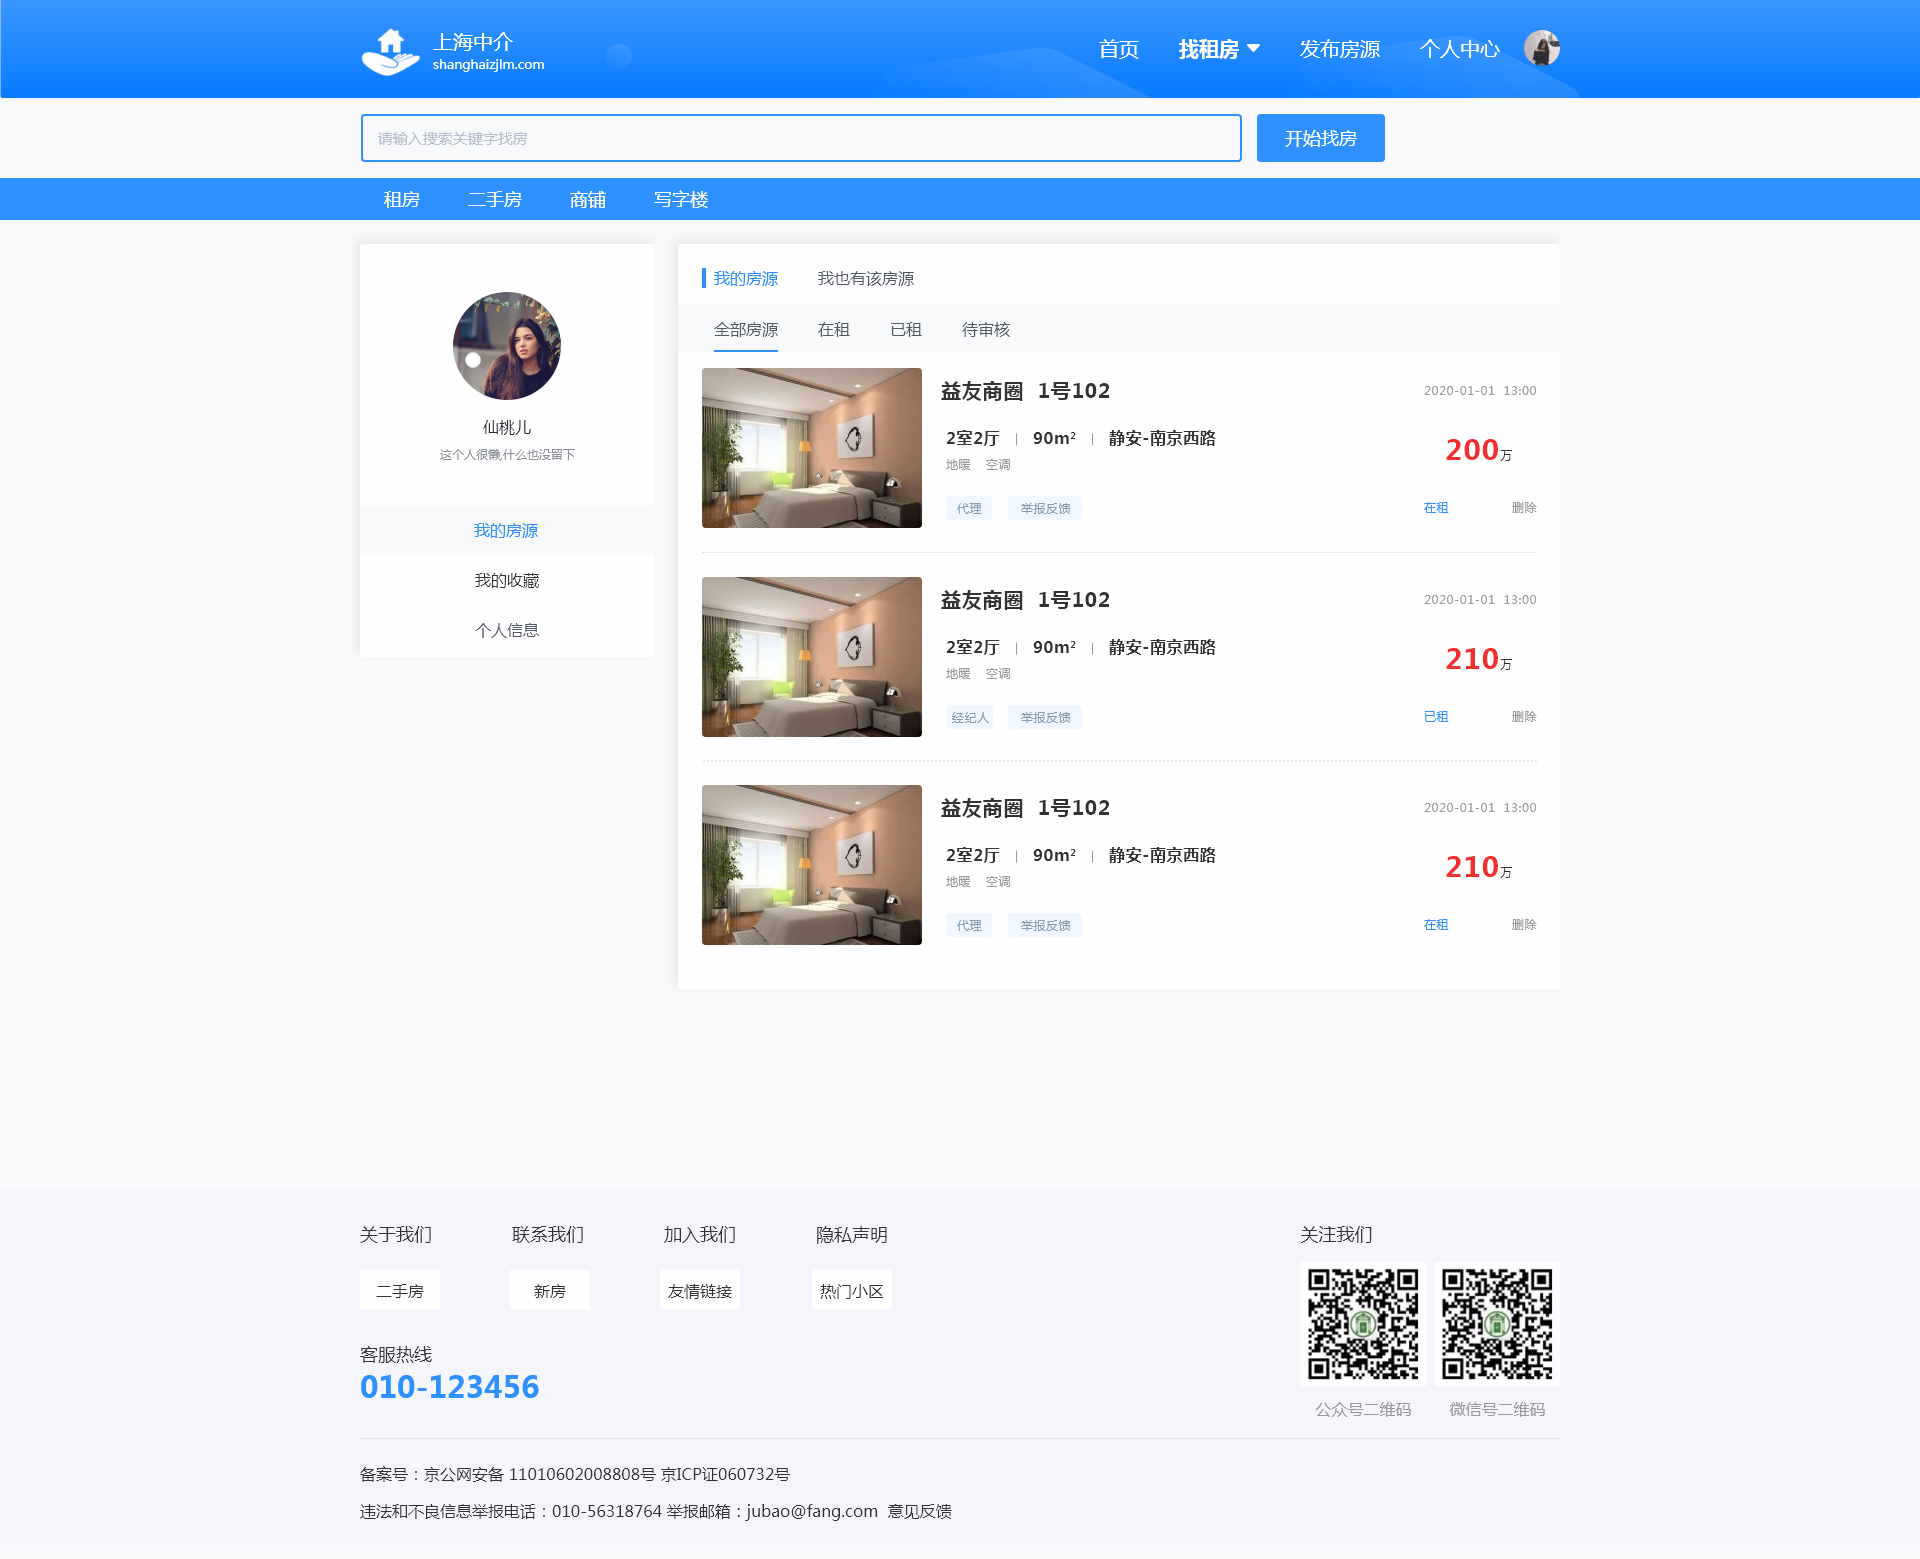Click 举报反馈 tag on second listing
Screen dimensions: 1920x1559
click(x=1045, y=718)
